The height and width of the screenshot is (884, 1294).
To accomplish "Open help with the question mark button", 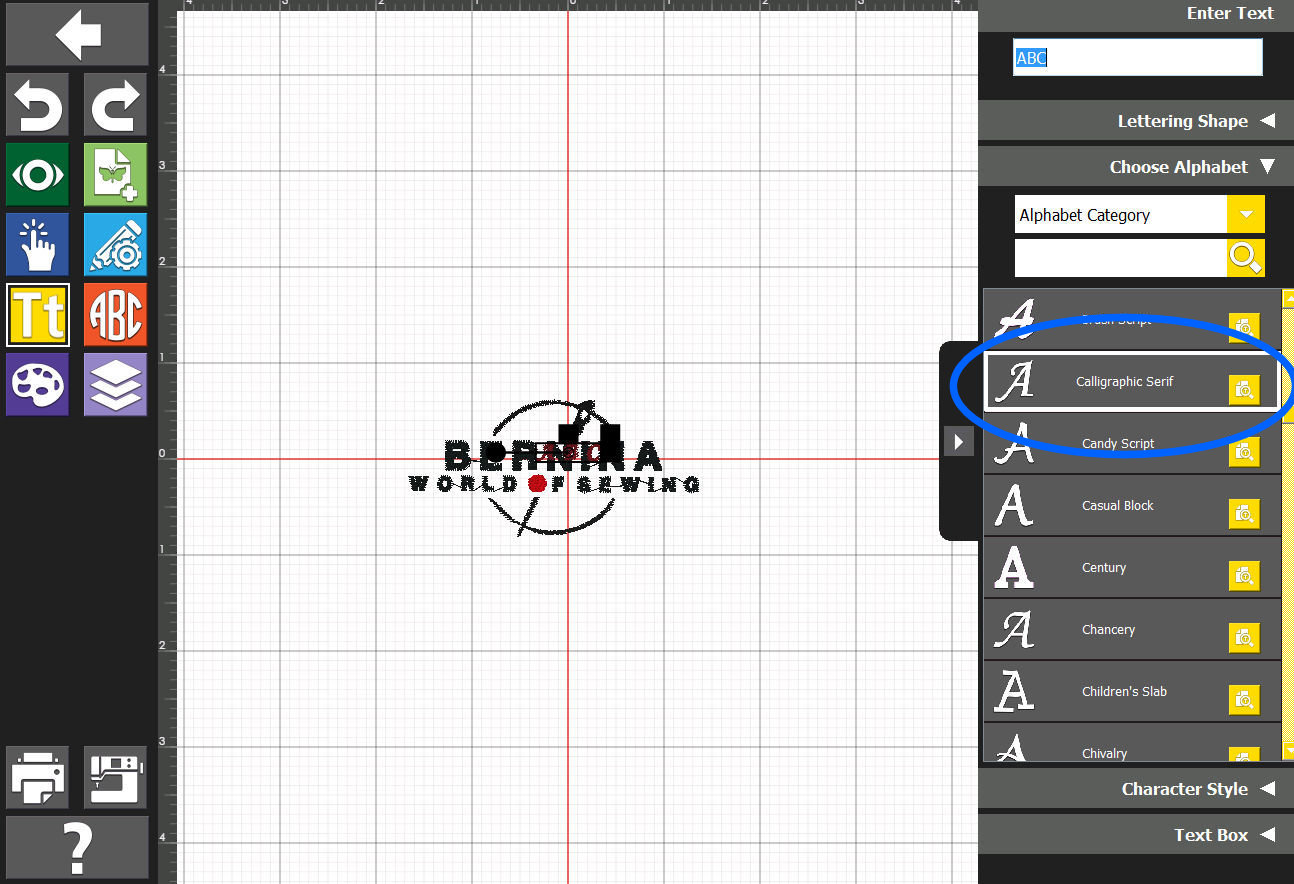I will 77,847.
